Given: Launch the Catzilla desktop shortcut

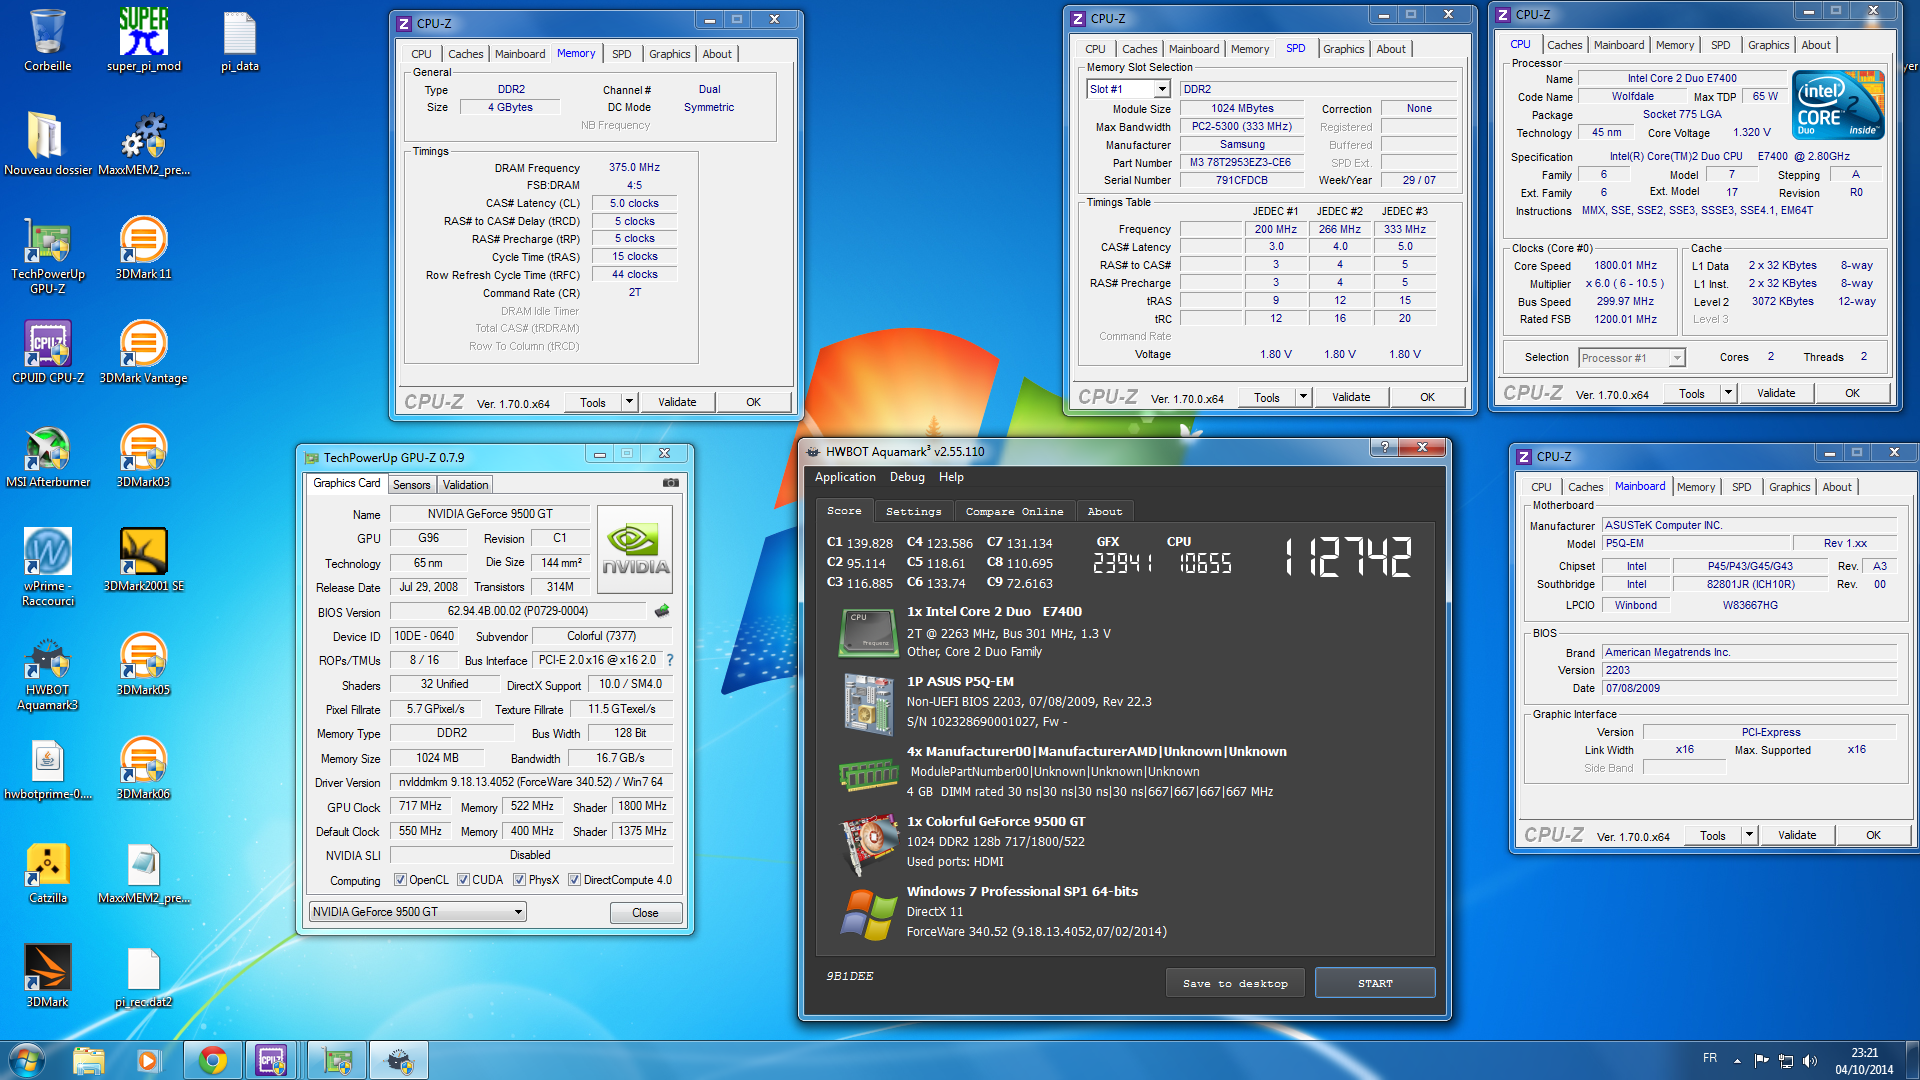Looking at the screenshot, I should pos(47,873).
